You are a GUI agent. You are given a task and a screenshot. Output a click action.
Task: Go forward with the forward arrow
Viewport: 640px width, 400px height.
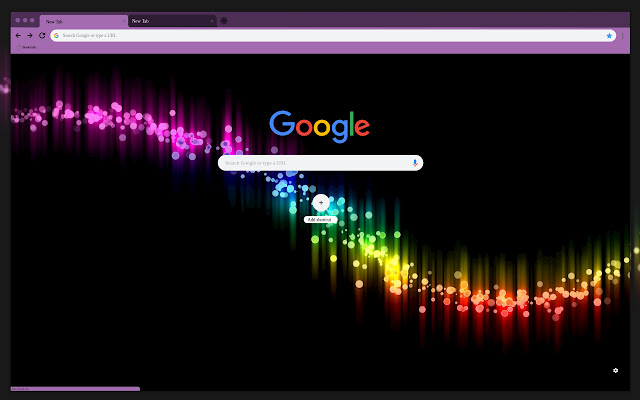(30, 36)
